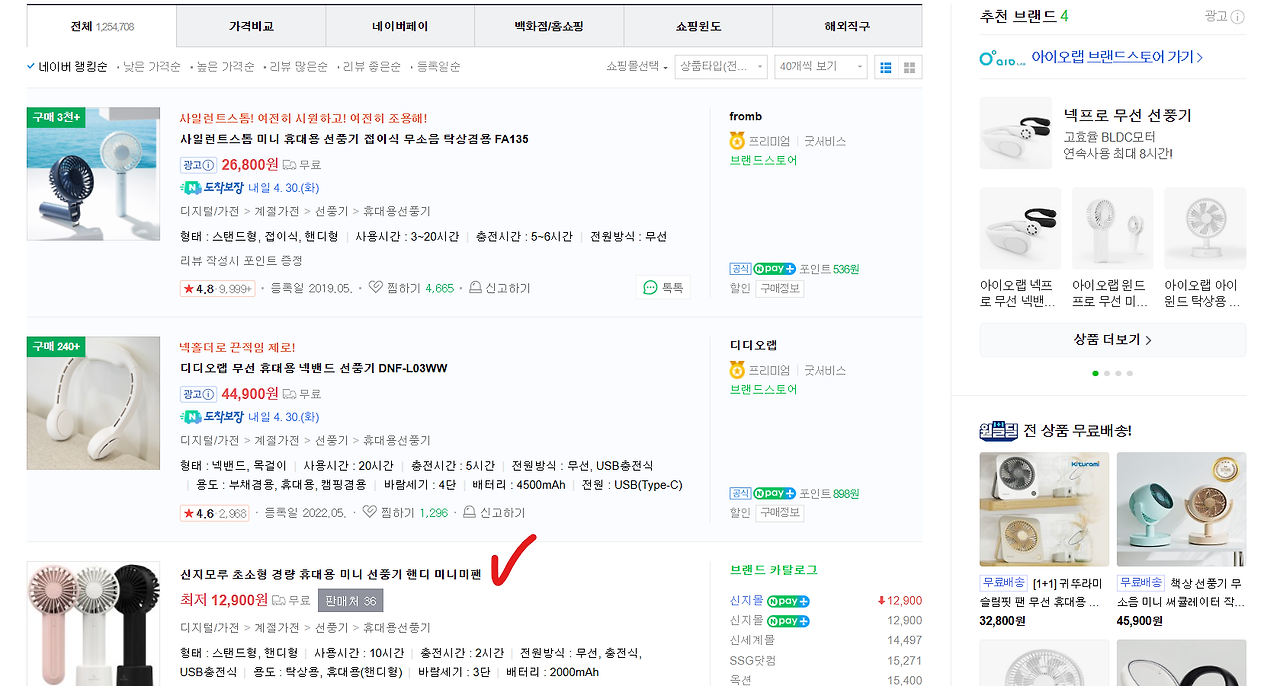Click Npay+ badge beside 포인트 536원

coord(774,269)
